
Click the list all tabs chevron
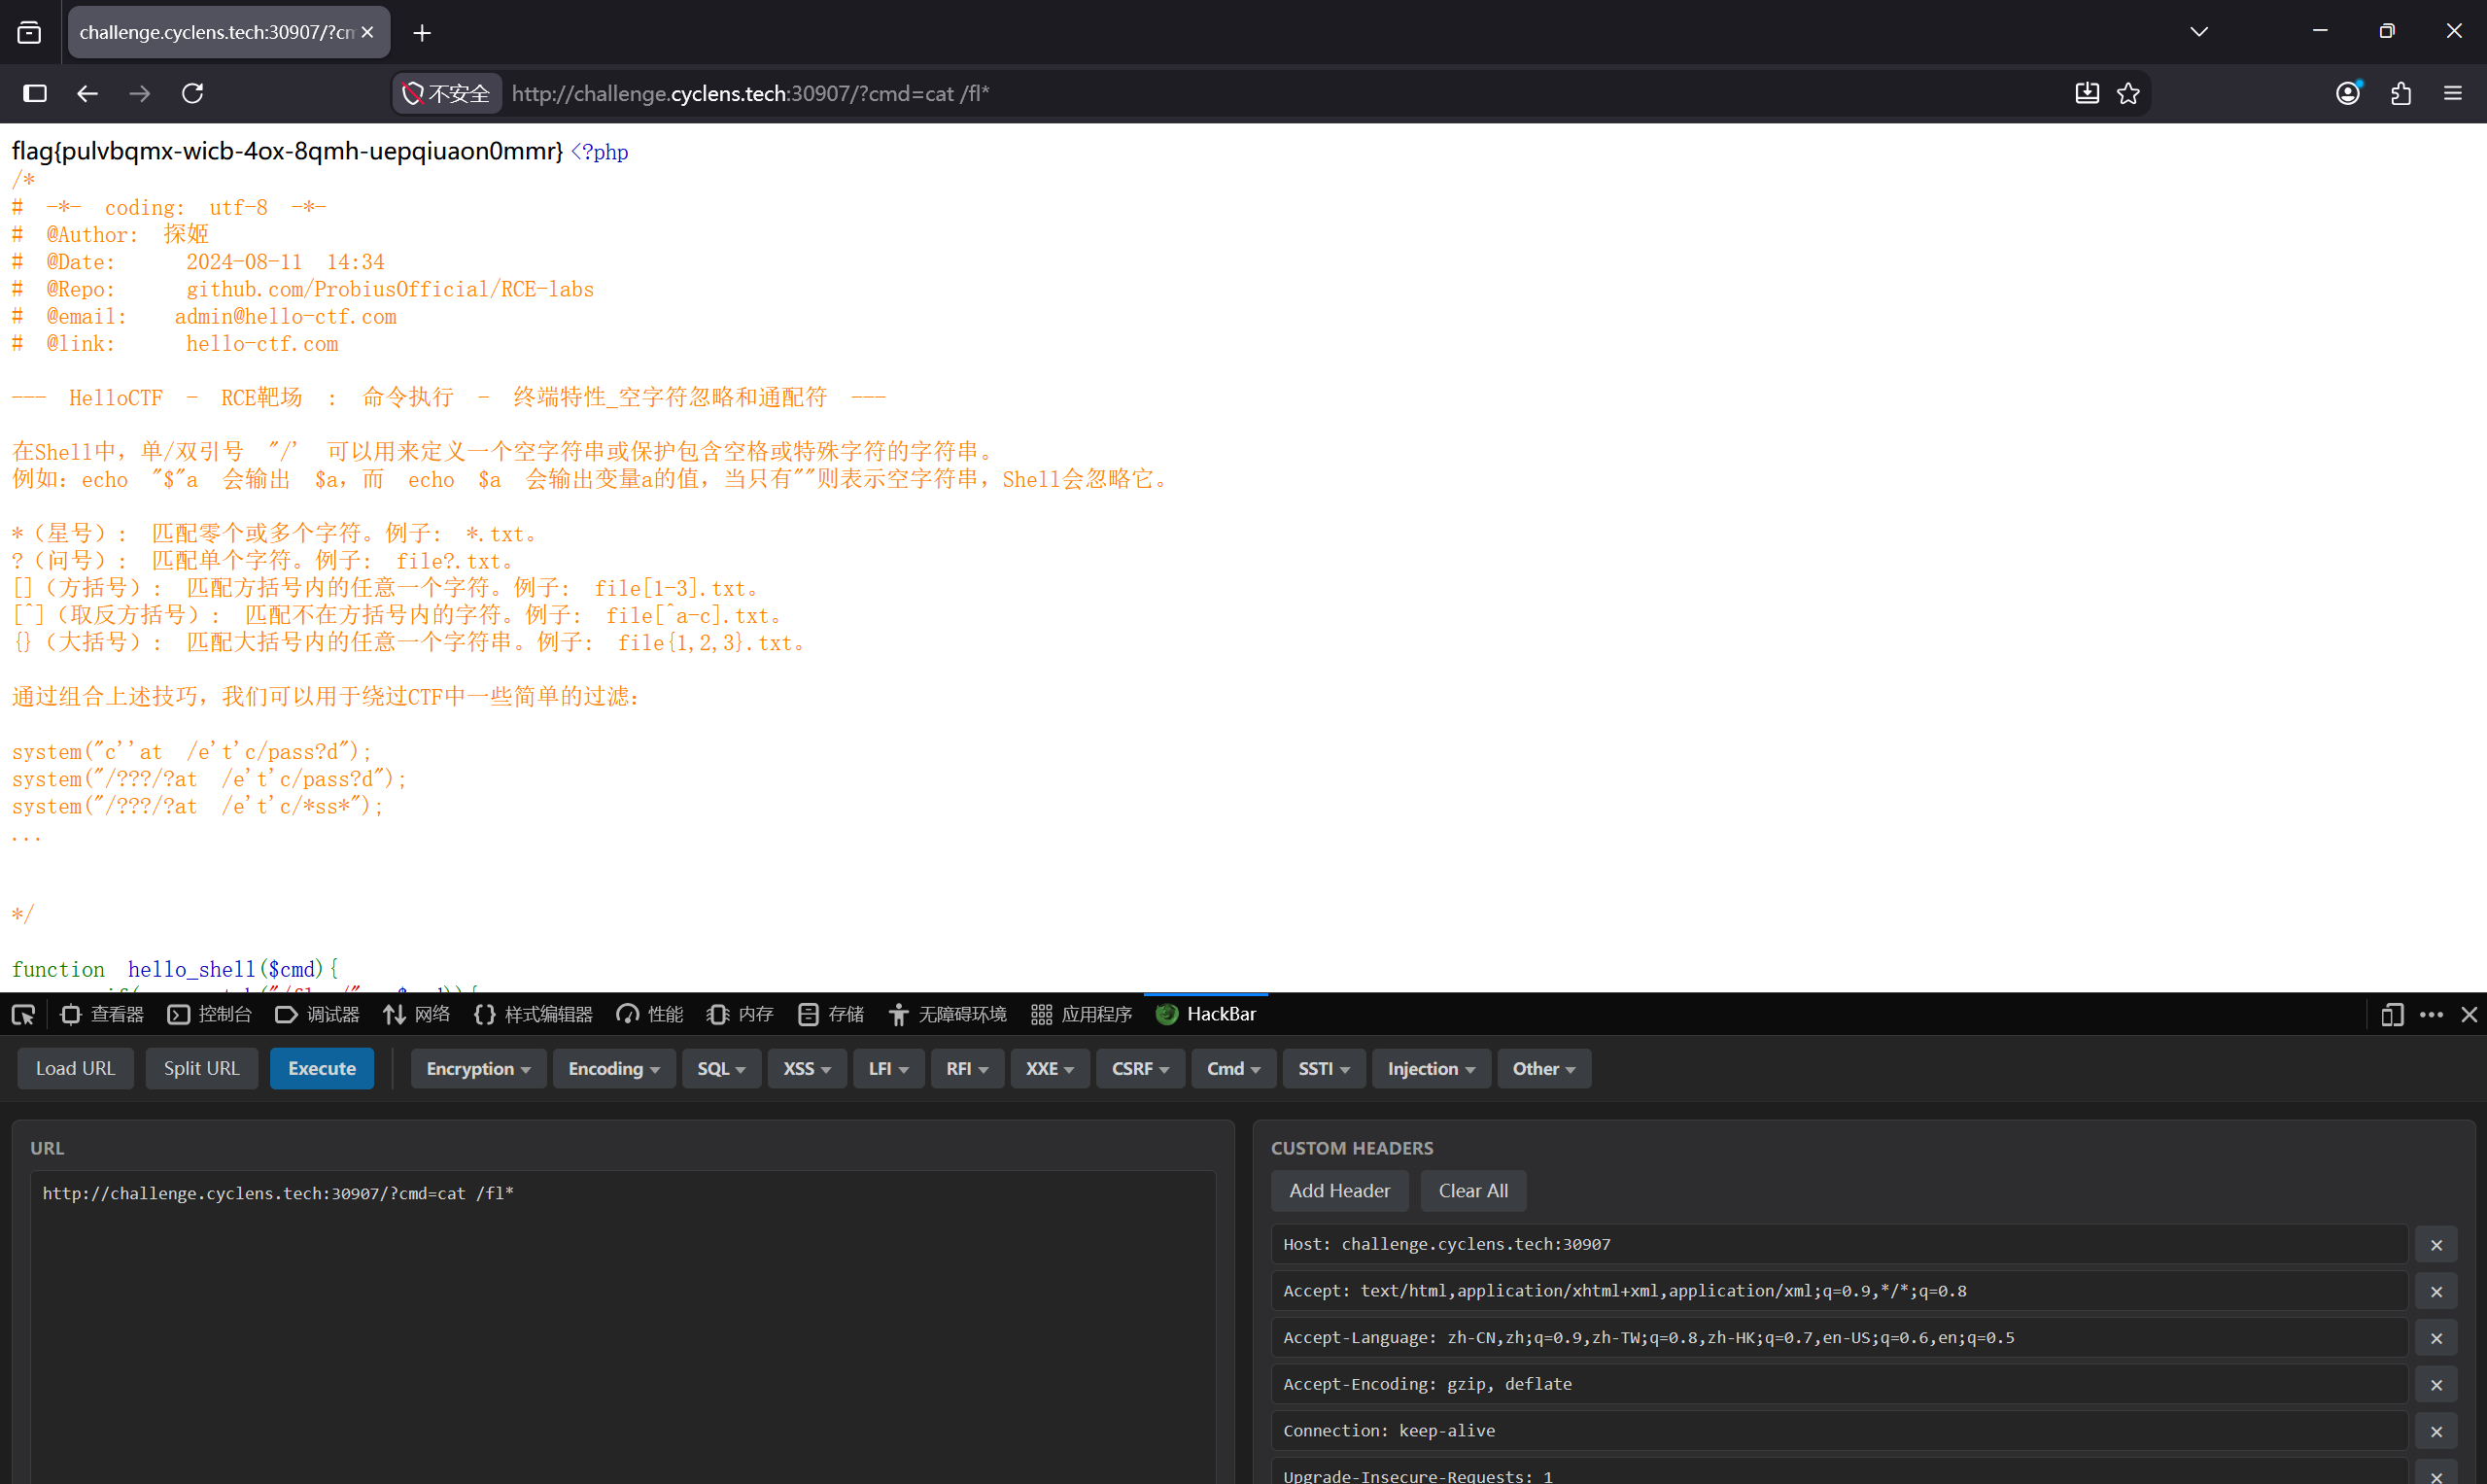[x=2199, y=32]
